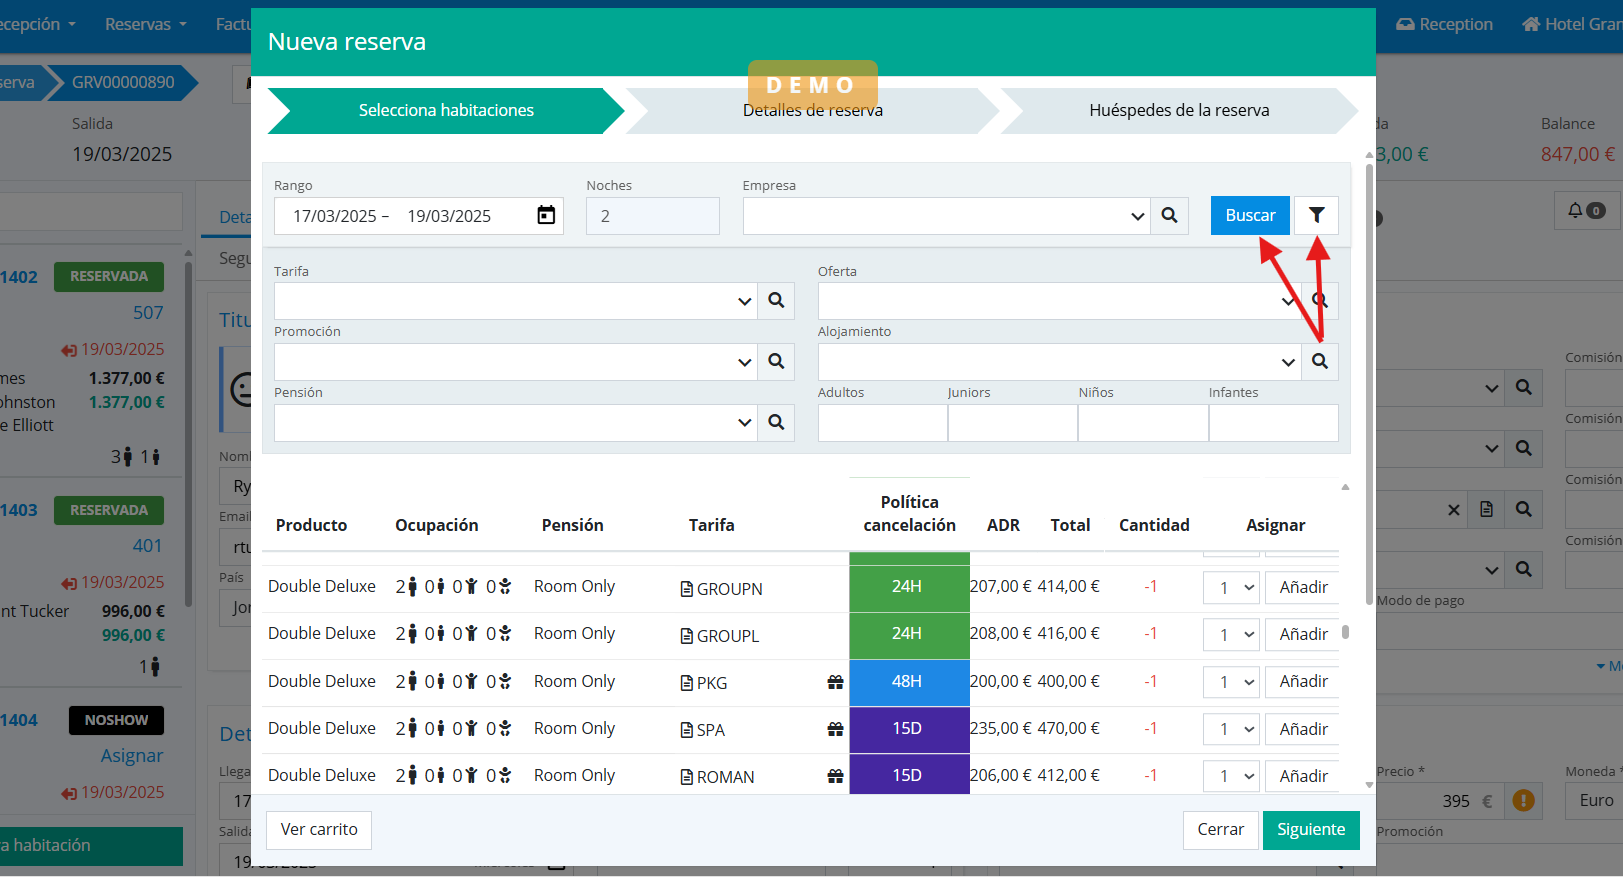
Task: Go to the Detalles de reserva step
Action: tap(812, 111)
